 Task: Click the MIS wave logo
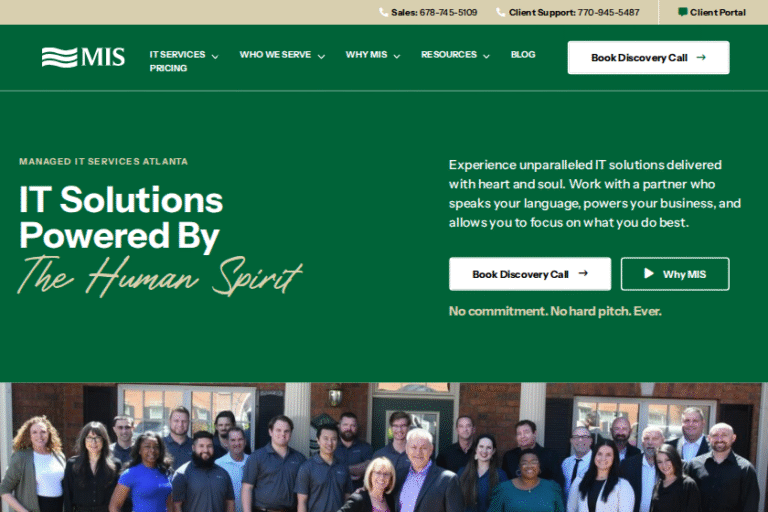click(83, 57)
